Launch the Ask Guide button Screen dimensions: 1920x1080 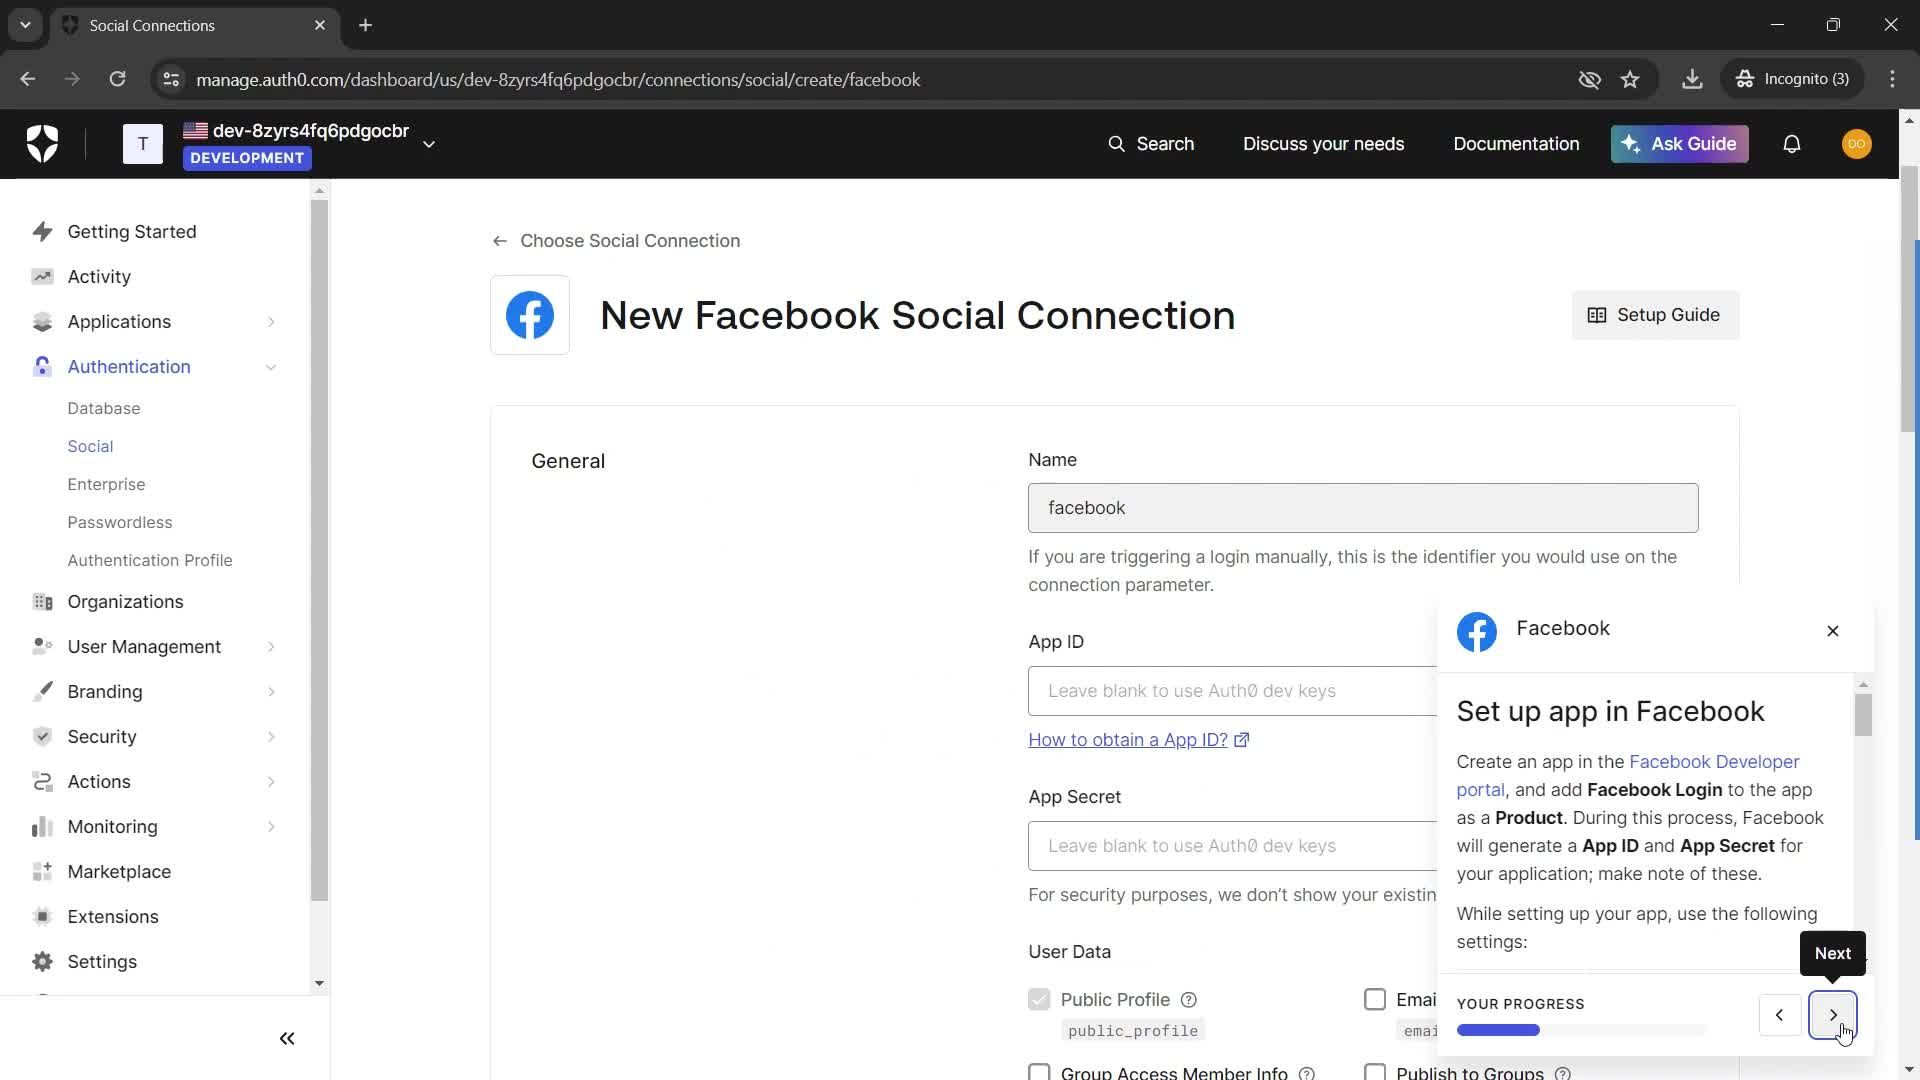[x=1679, y=144]
